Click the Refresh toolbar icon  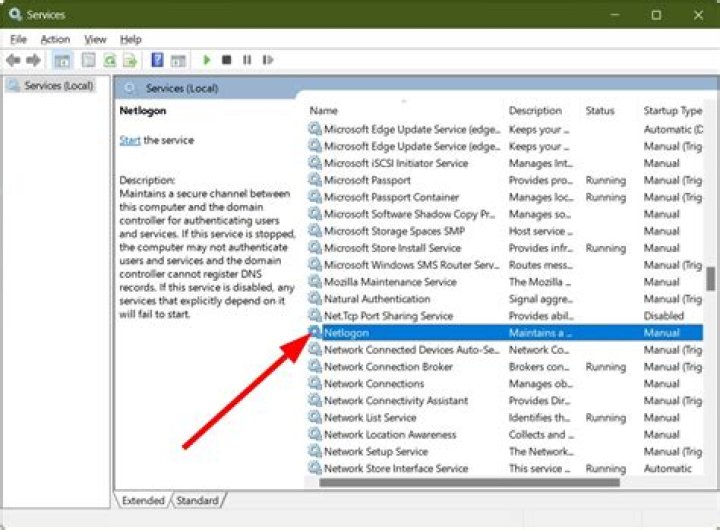110,60
